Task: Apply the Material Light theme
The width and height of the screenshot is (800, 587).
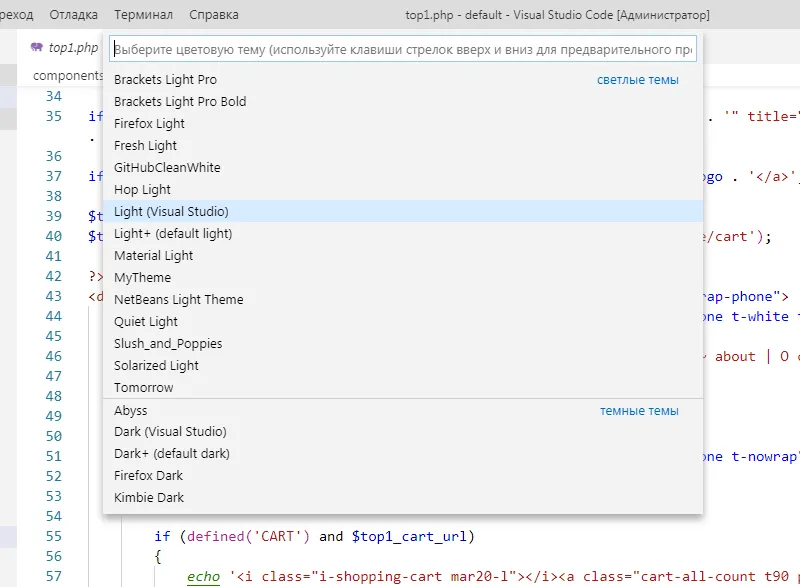Action: coord(153,255)
